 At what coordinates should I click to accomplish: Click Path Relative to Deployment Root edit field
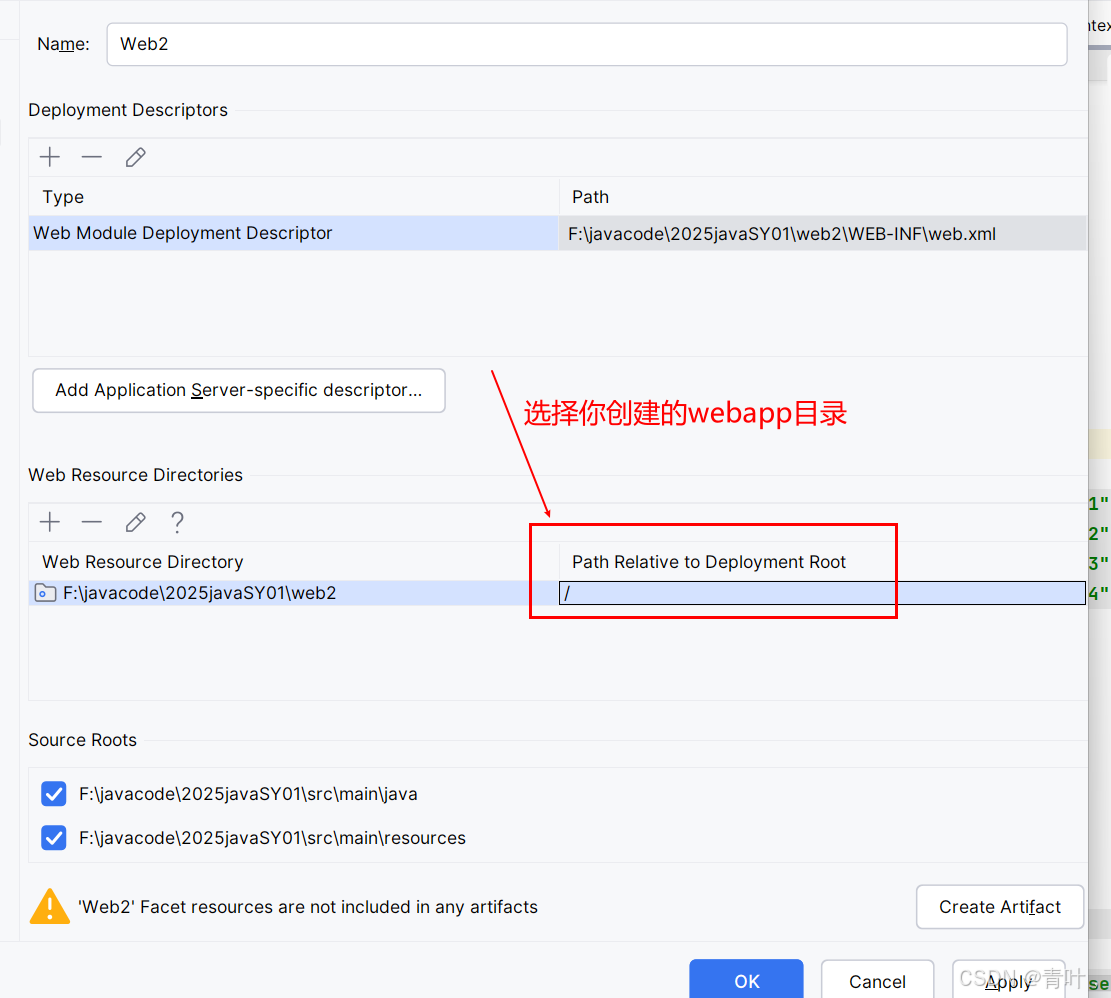(x=822, y=593)
